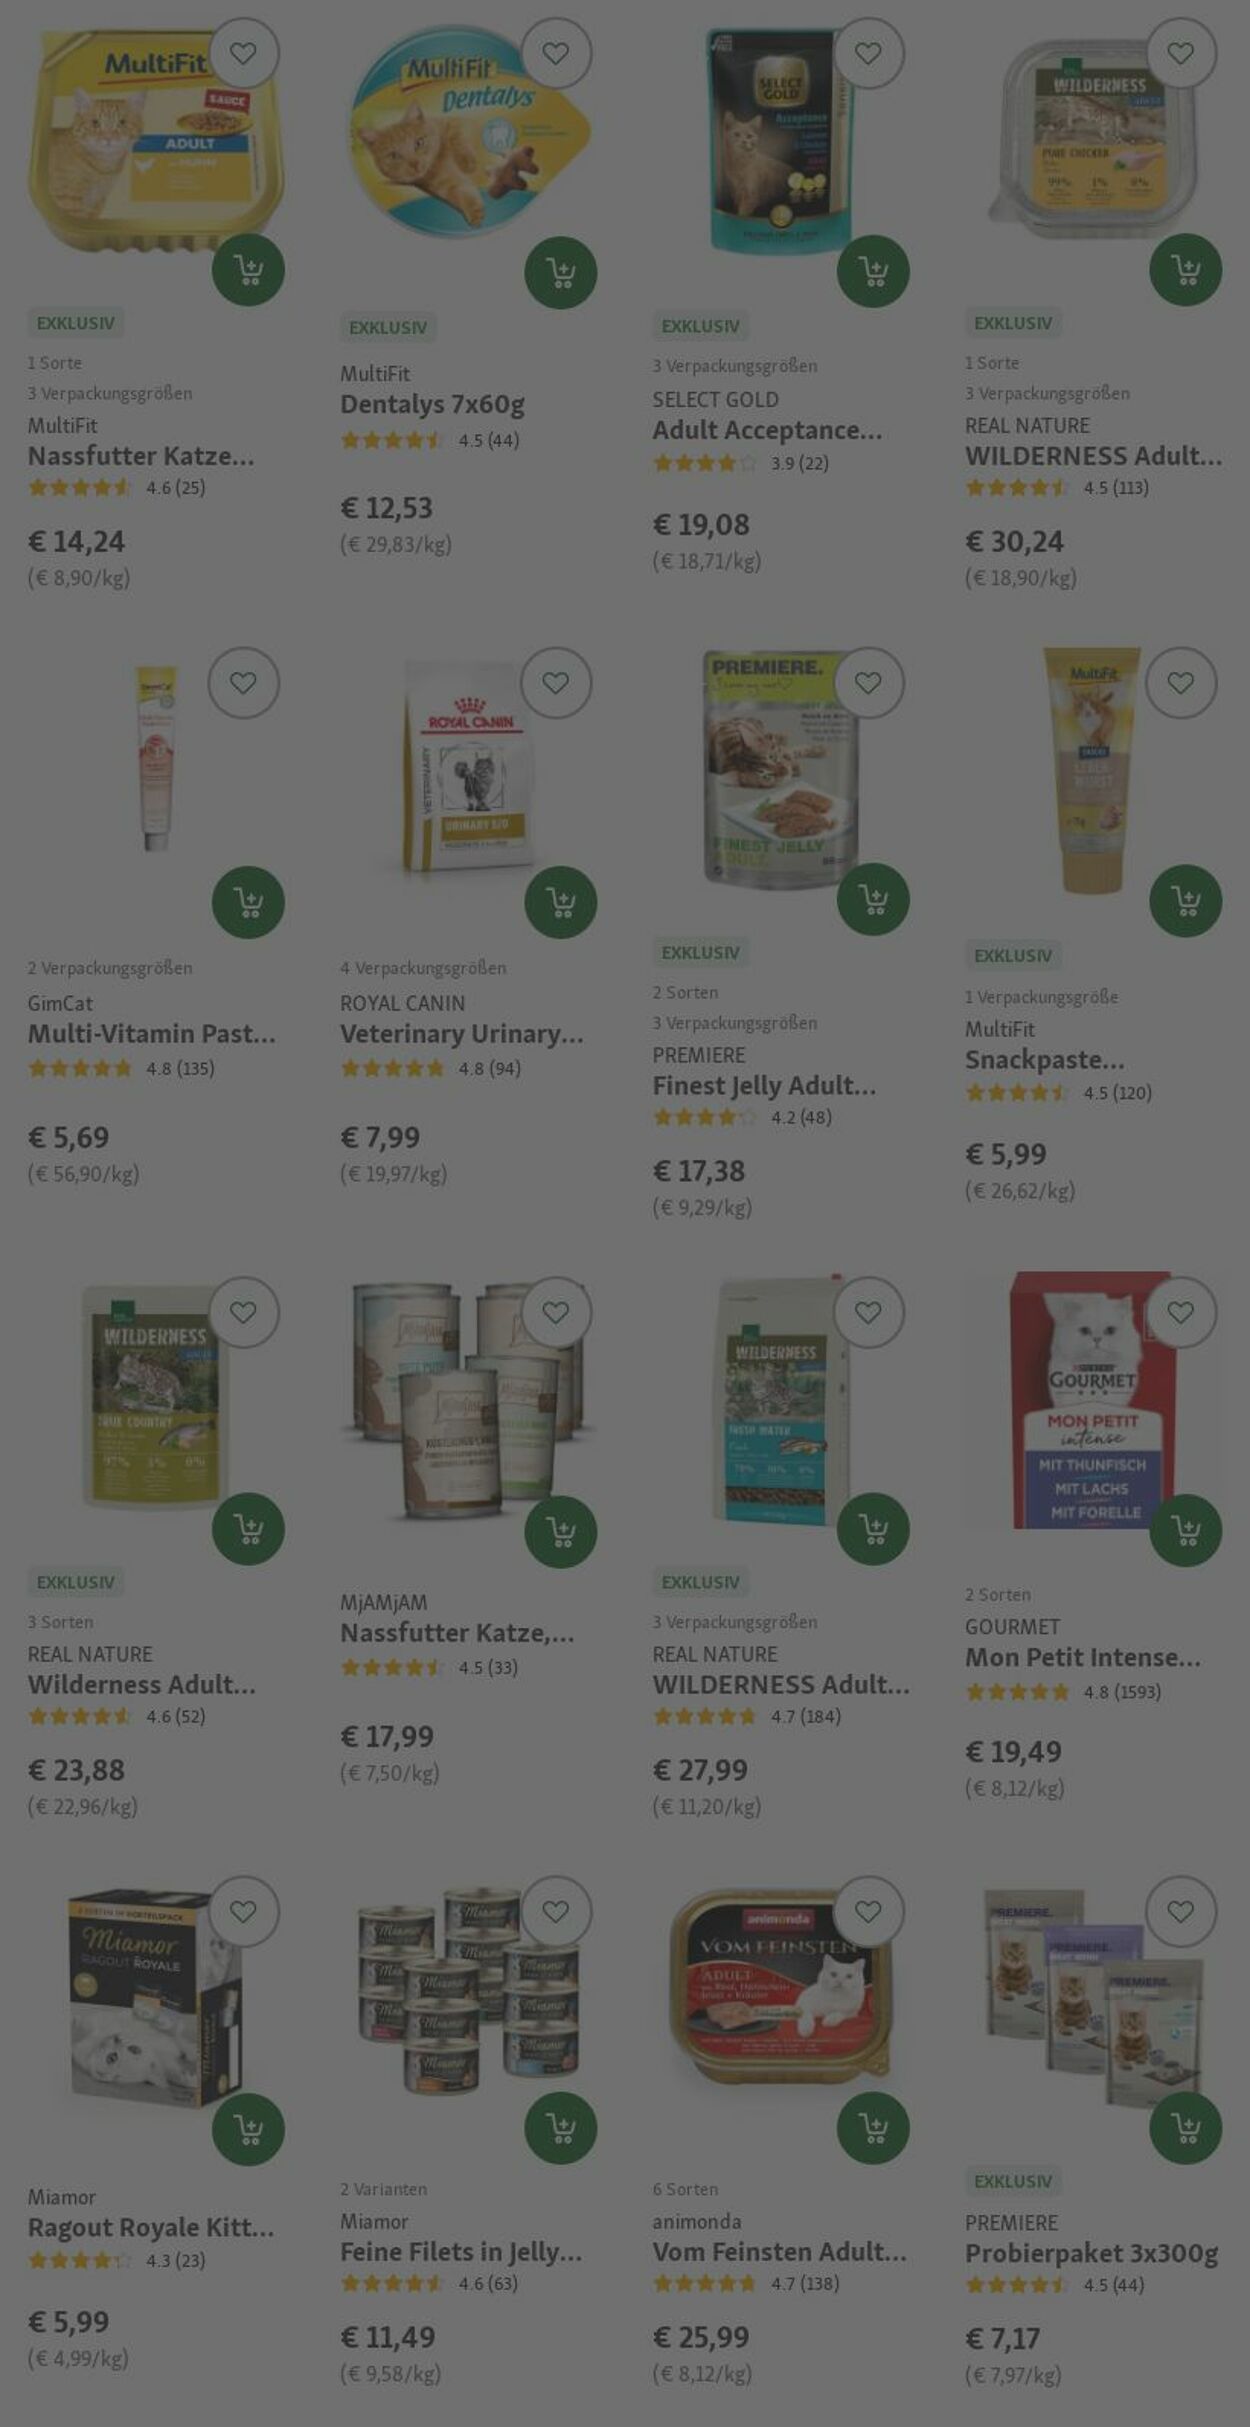Open the Multi-Vitamin Paste 4.8 star reviews
The width and height of the screenshot is (1250, 2427).
pyautogui.click(x=121, y=1068)
